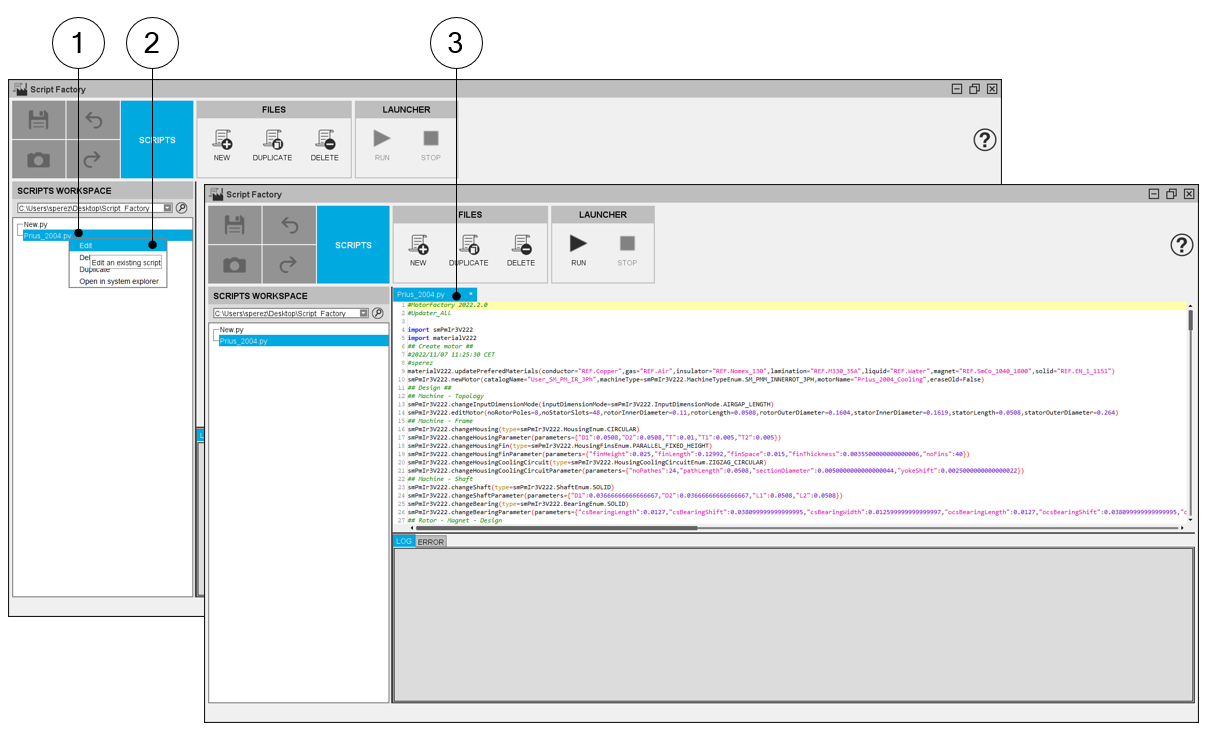Select 'Open in system explorer' context menu entry
The width and height of the screenshot is (1221, 729).
click(x=118, y=281)
